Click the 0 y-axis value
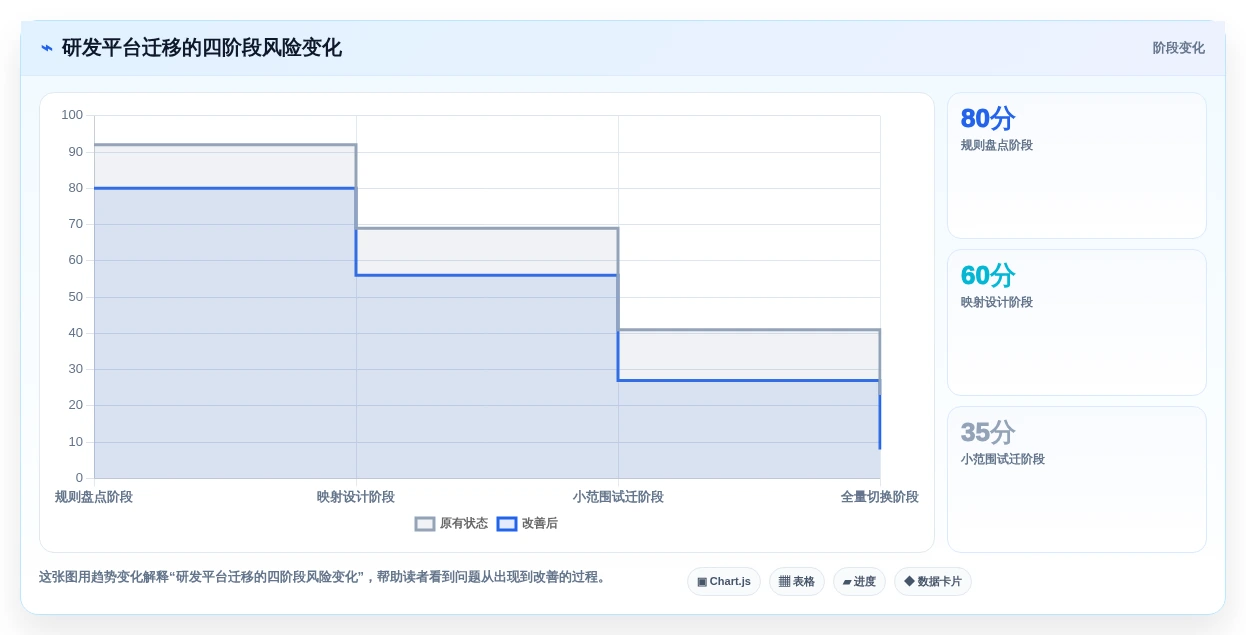Screen dimensions: 1246x635 point(80,478)
